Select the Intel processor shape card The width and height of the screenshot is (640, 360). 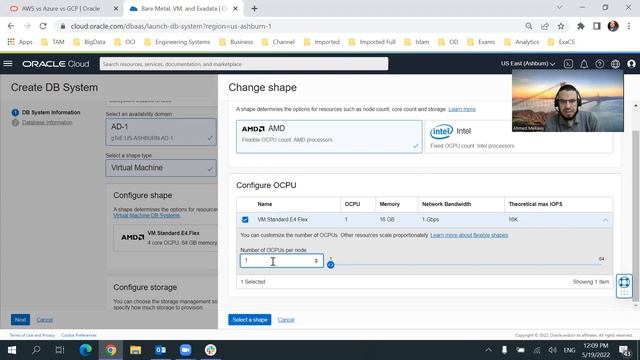pos(518,137)
